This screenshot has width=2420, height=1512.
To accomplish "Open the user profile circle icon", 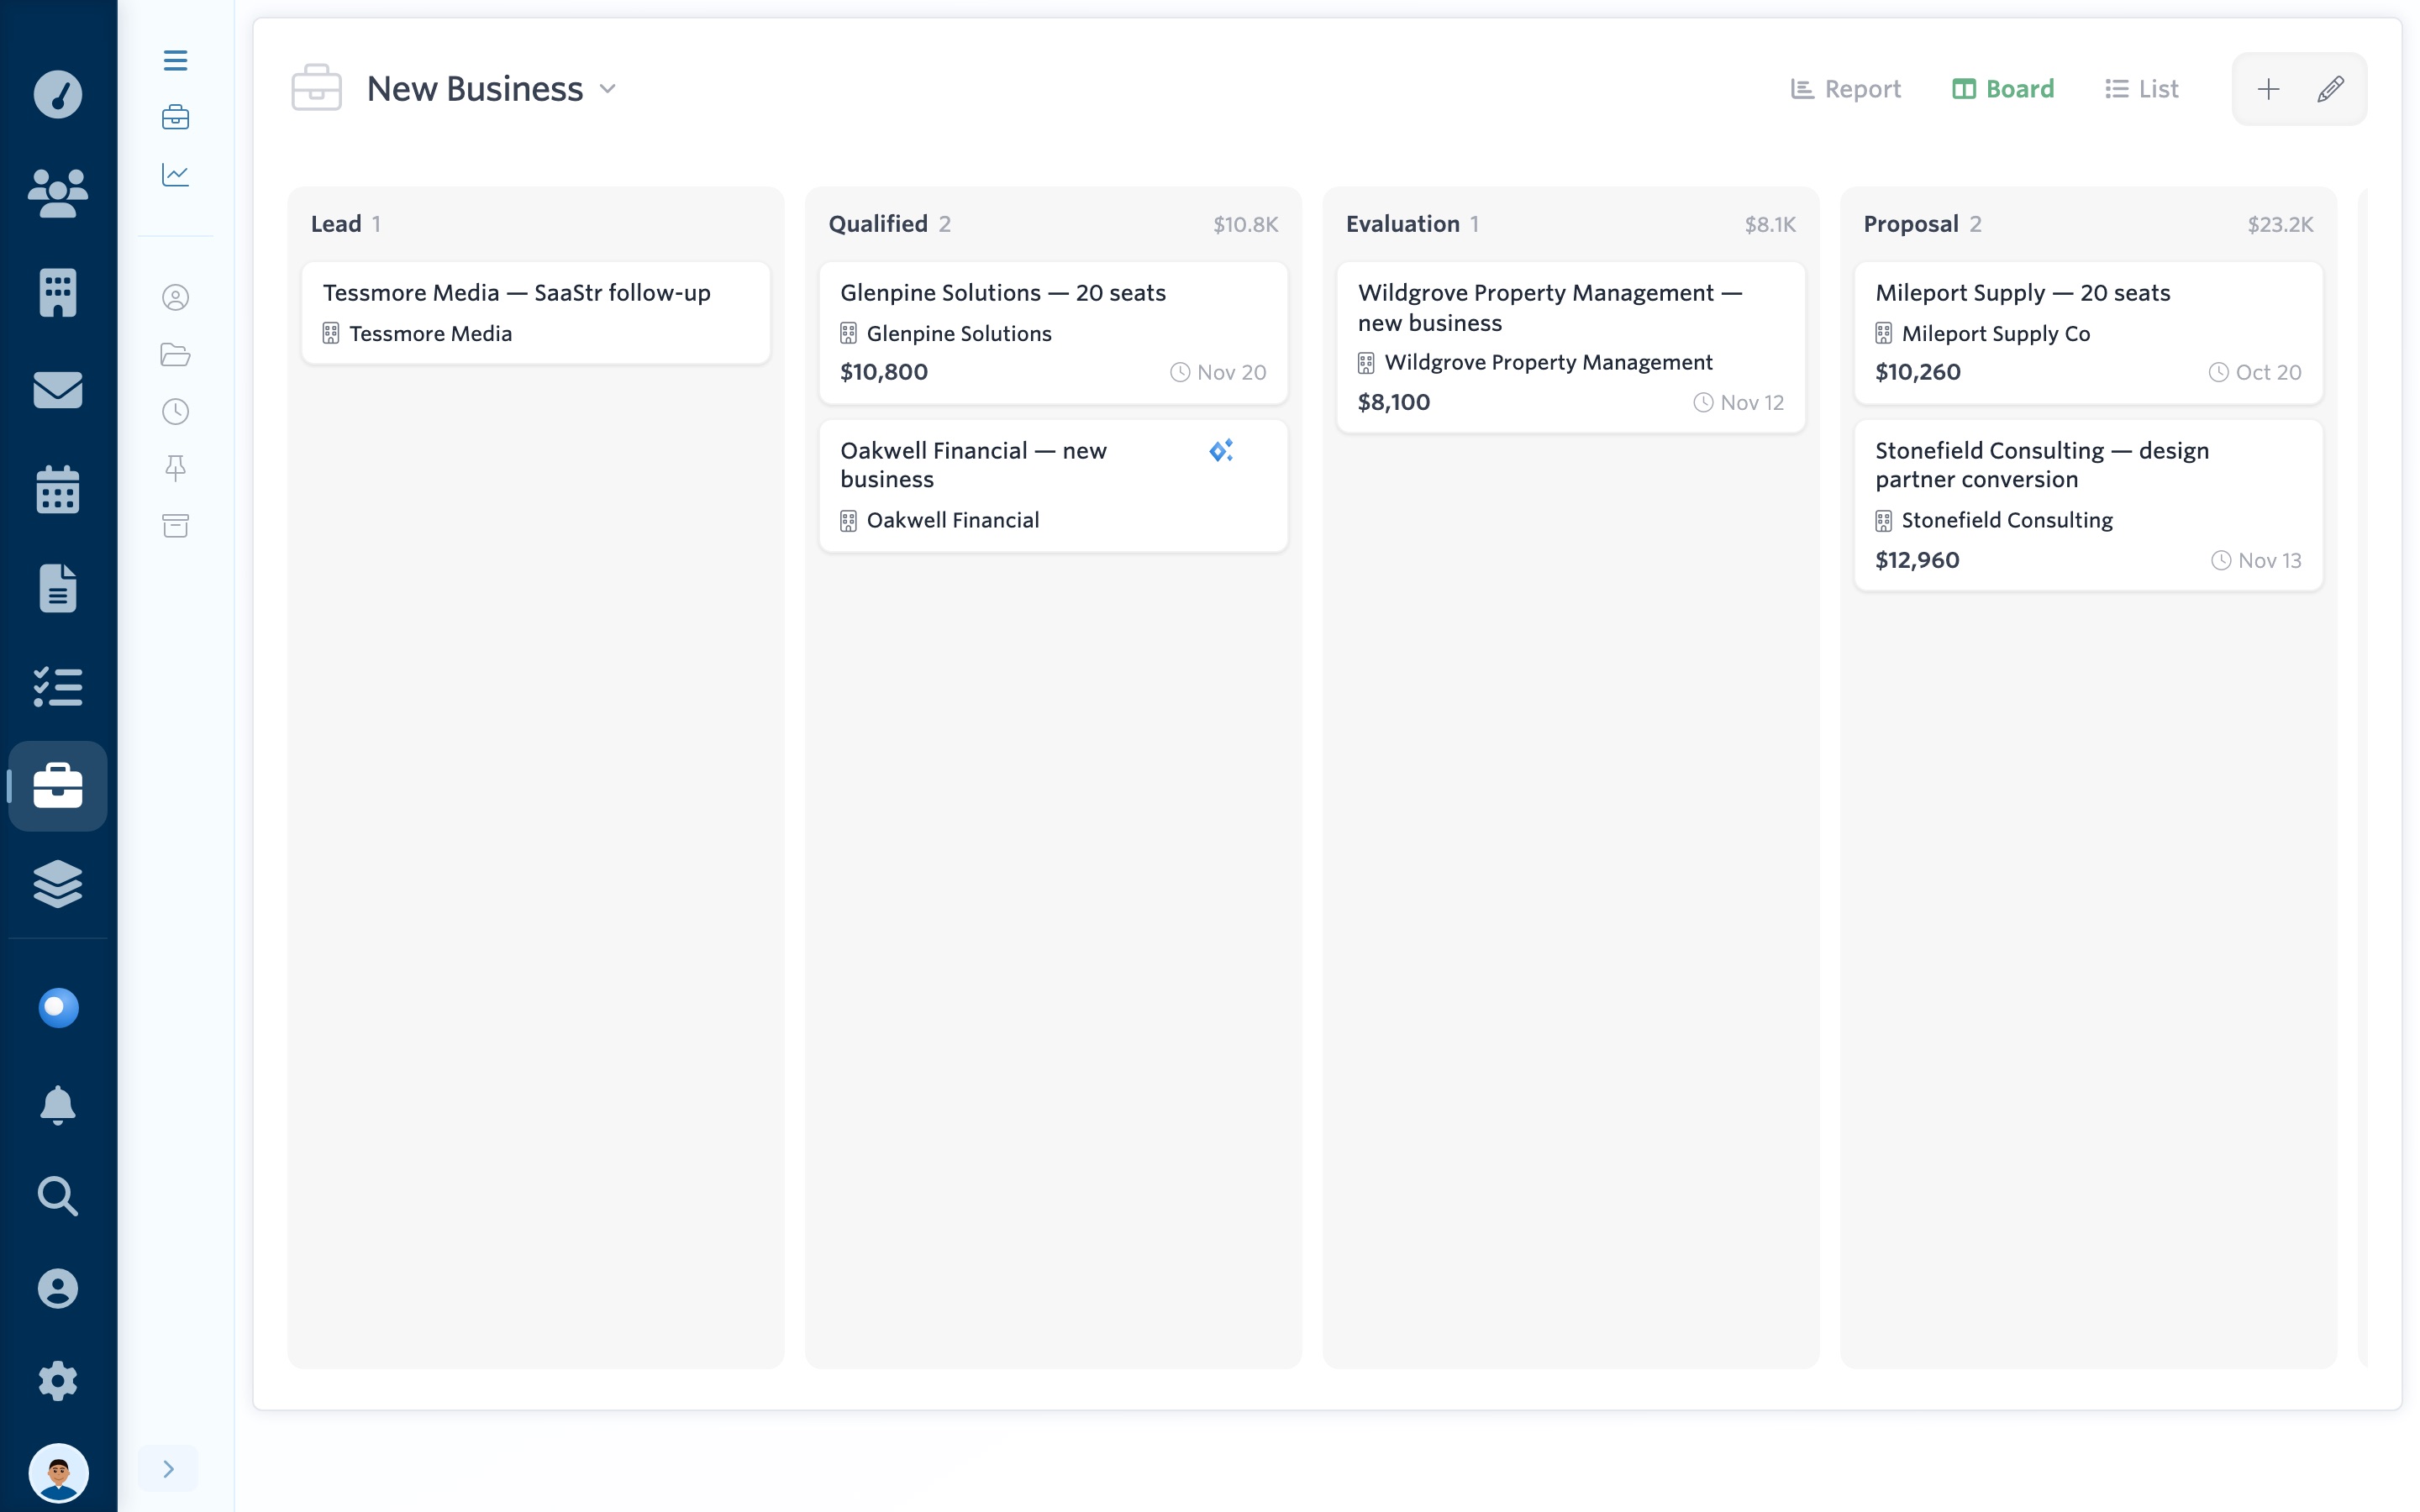I will (58, 1288).
